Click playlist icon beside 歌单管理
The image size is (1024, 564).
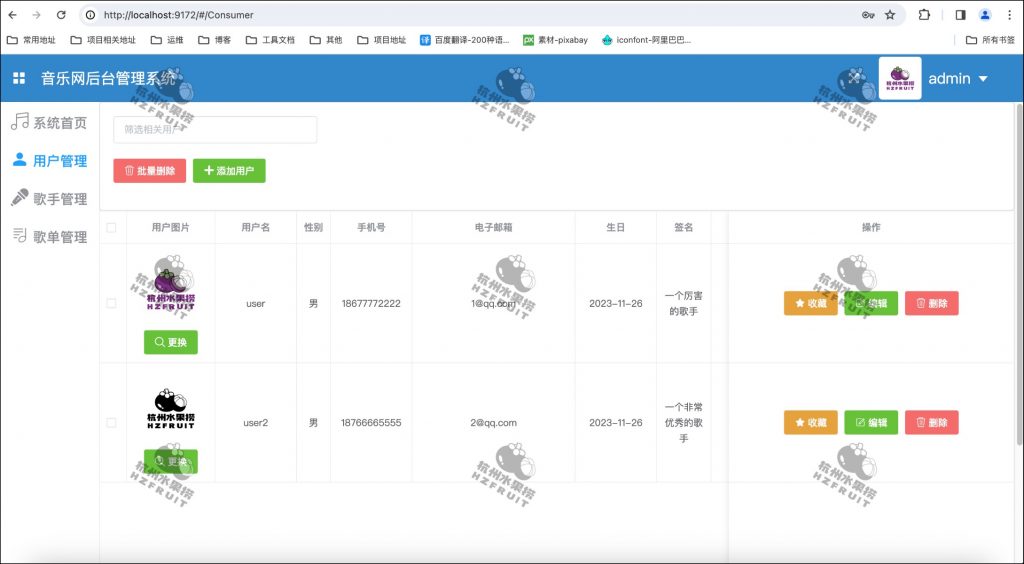pos(20,235)
